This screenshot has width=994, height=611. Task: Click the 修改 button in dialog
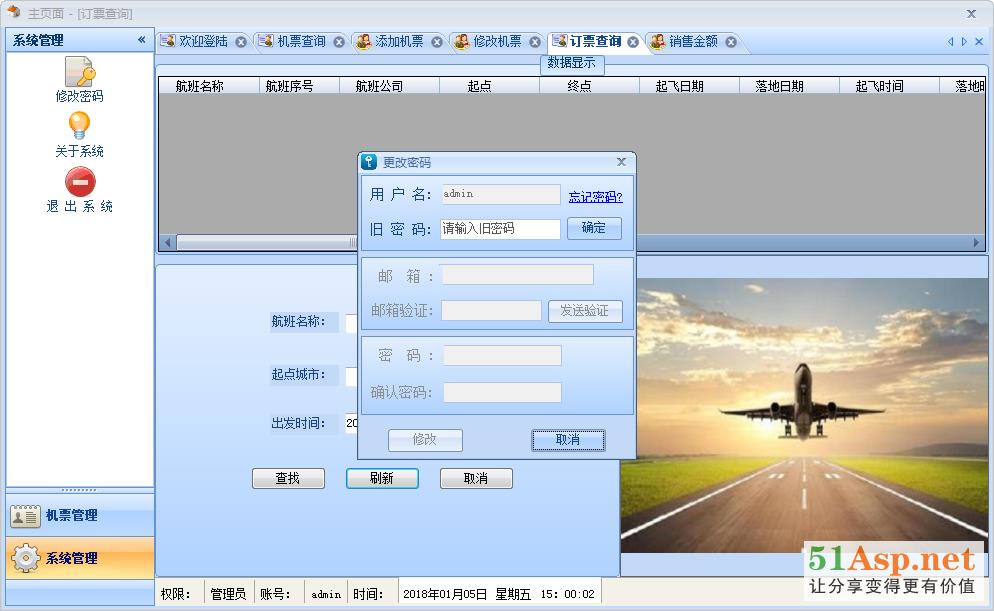[425, 440]
